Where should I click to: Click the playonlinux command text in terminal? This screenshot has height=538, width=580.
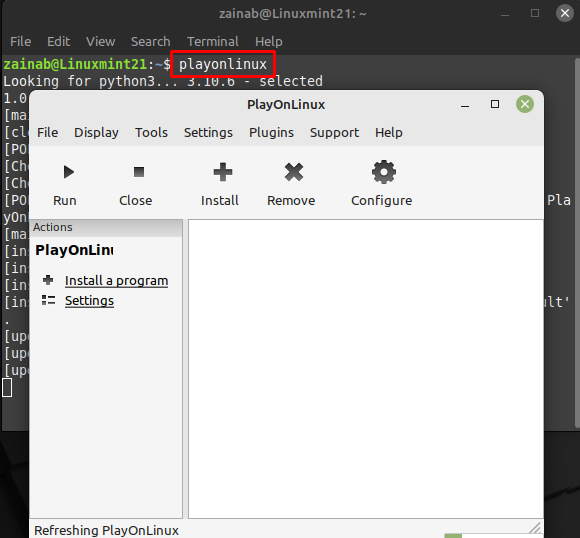click(223, 64)
